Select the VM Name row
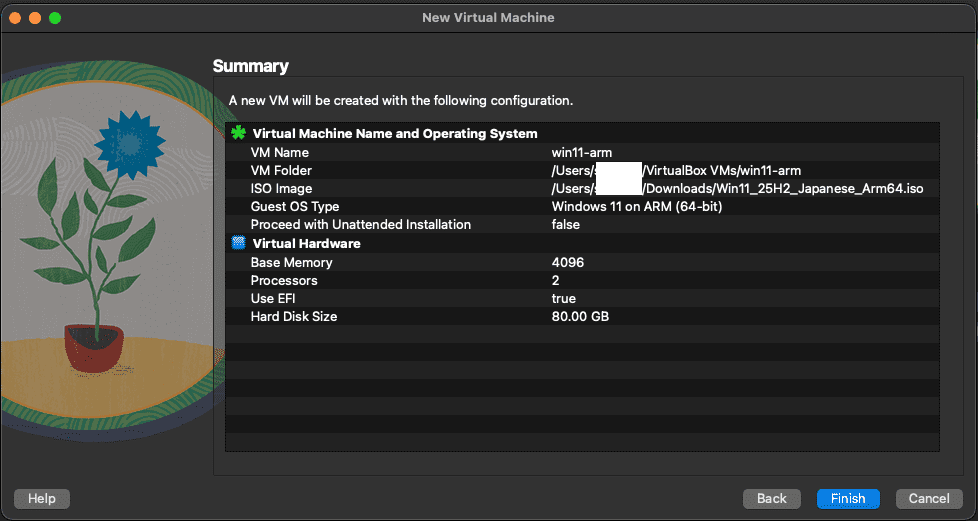Screen dimensions: 978x521 [279, 152]
